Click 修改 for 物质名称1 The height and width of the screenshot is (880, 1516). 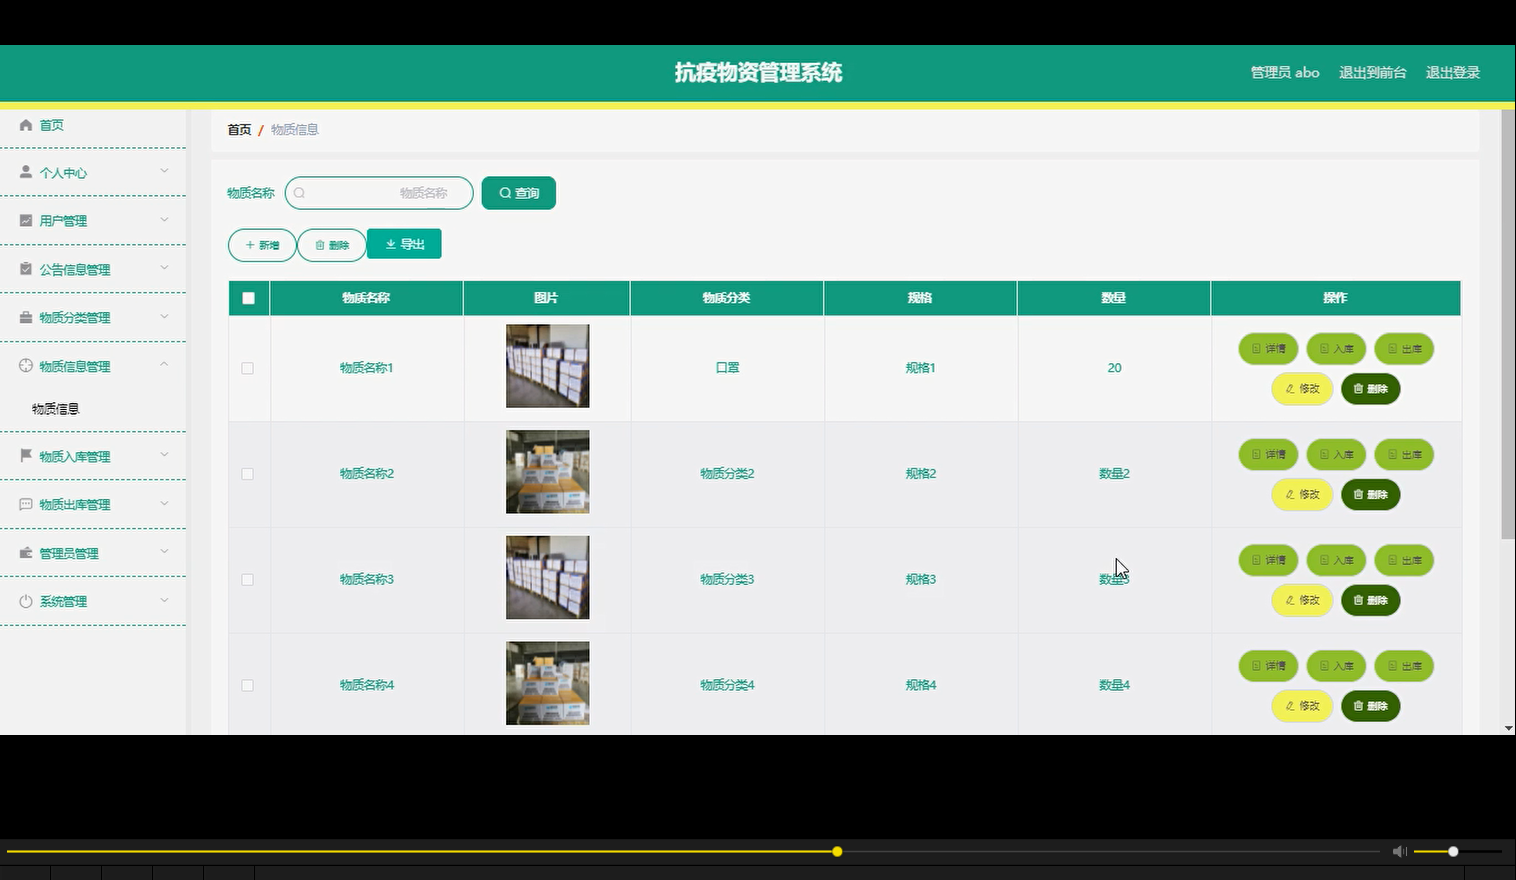point(1302,389)
